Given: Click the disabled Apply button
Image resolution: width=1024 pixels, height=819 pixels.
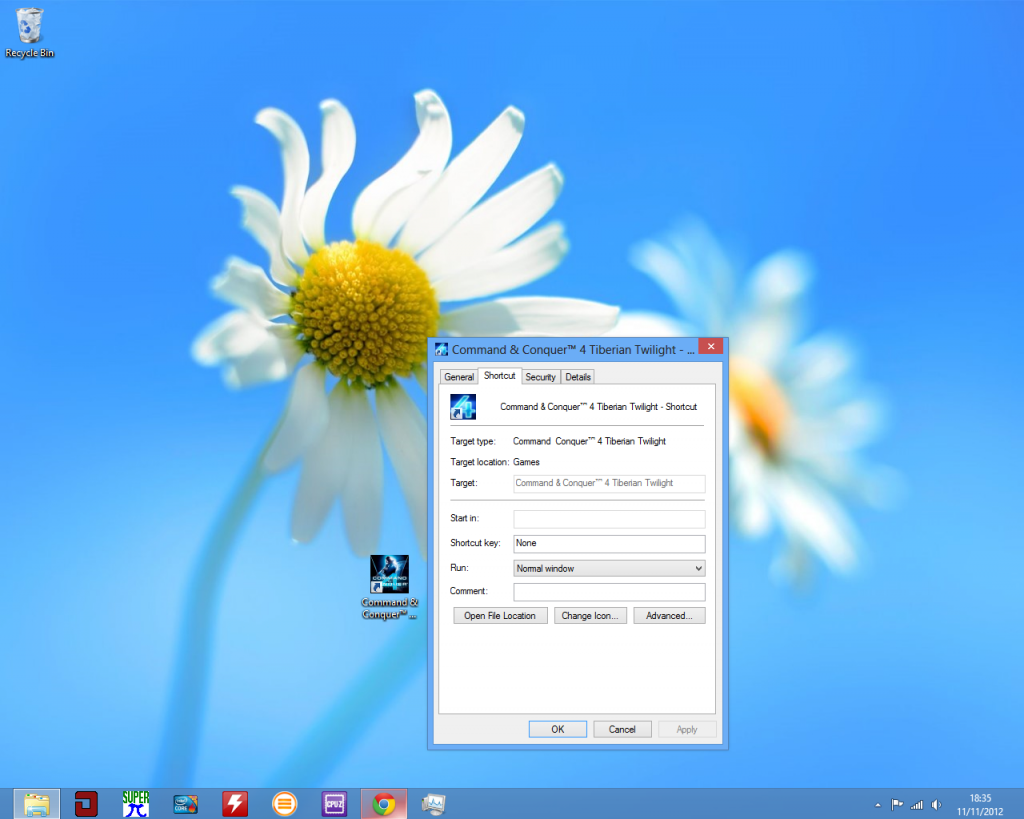Looking at the screenshot, I should [687, 730].
